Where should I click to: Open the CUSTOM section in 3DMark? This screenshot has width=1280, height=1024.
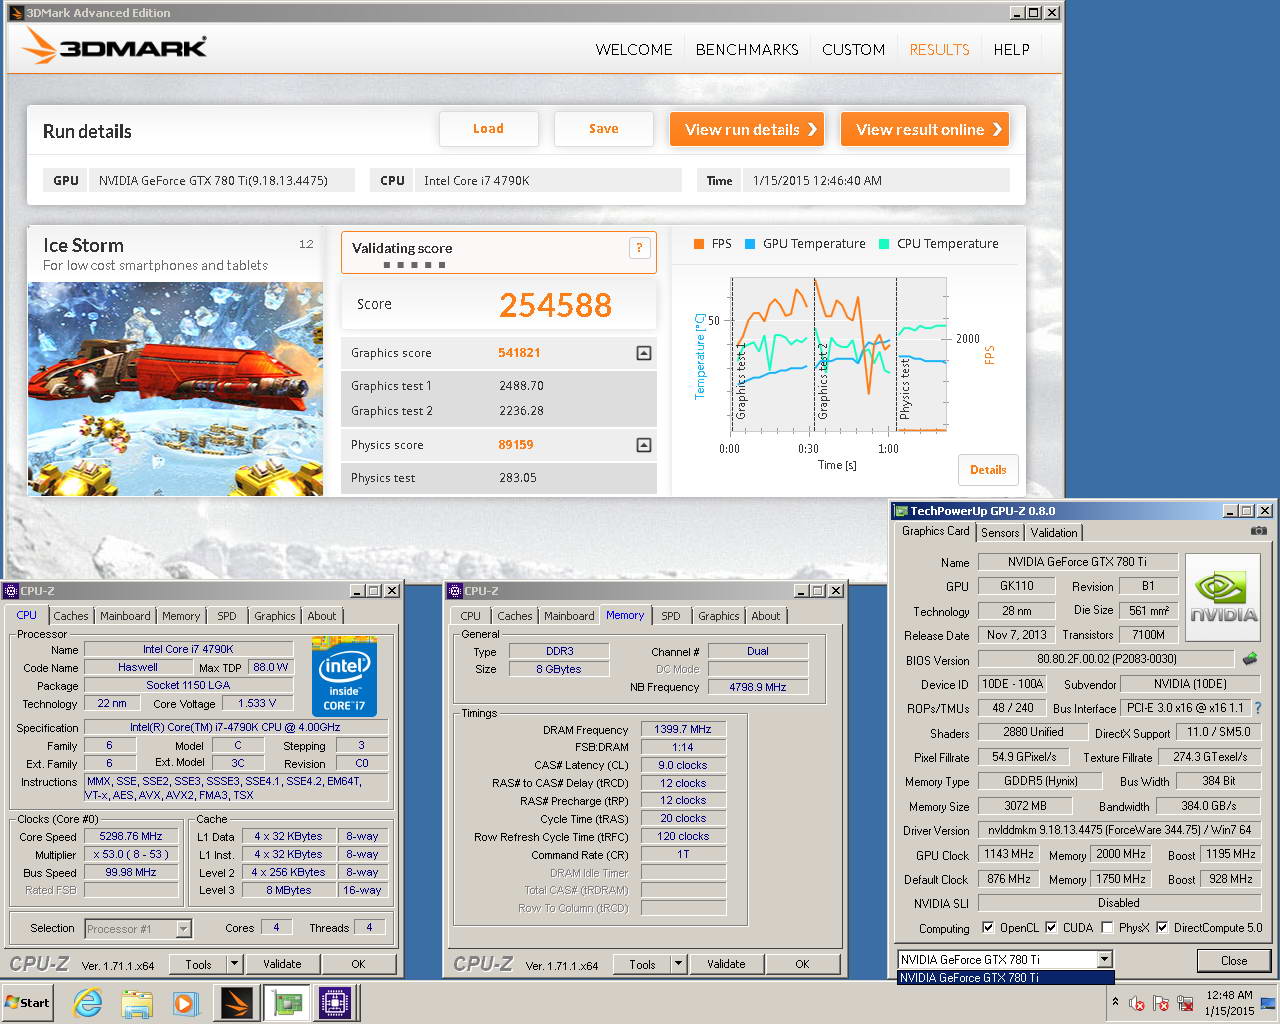tap(853, 49)
